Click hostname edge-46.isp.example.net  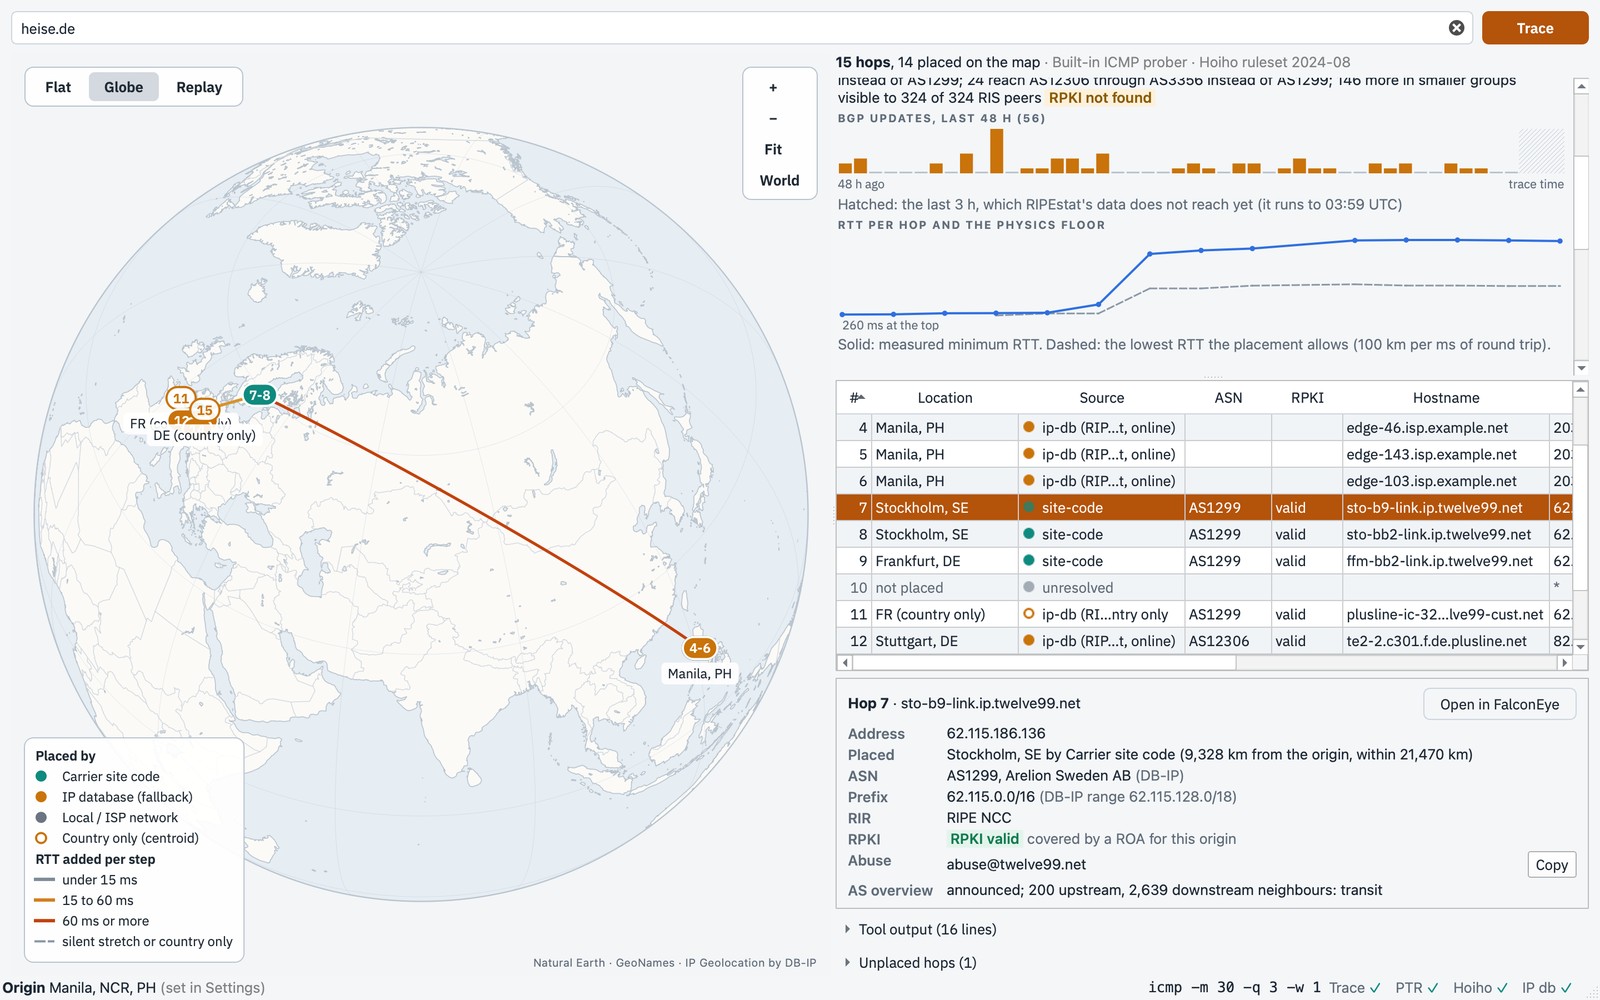coord(1427,427)
